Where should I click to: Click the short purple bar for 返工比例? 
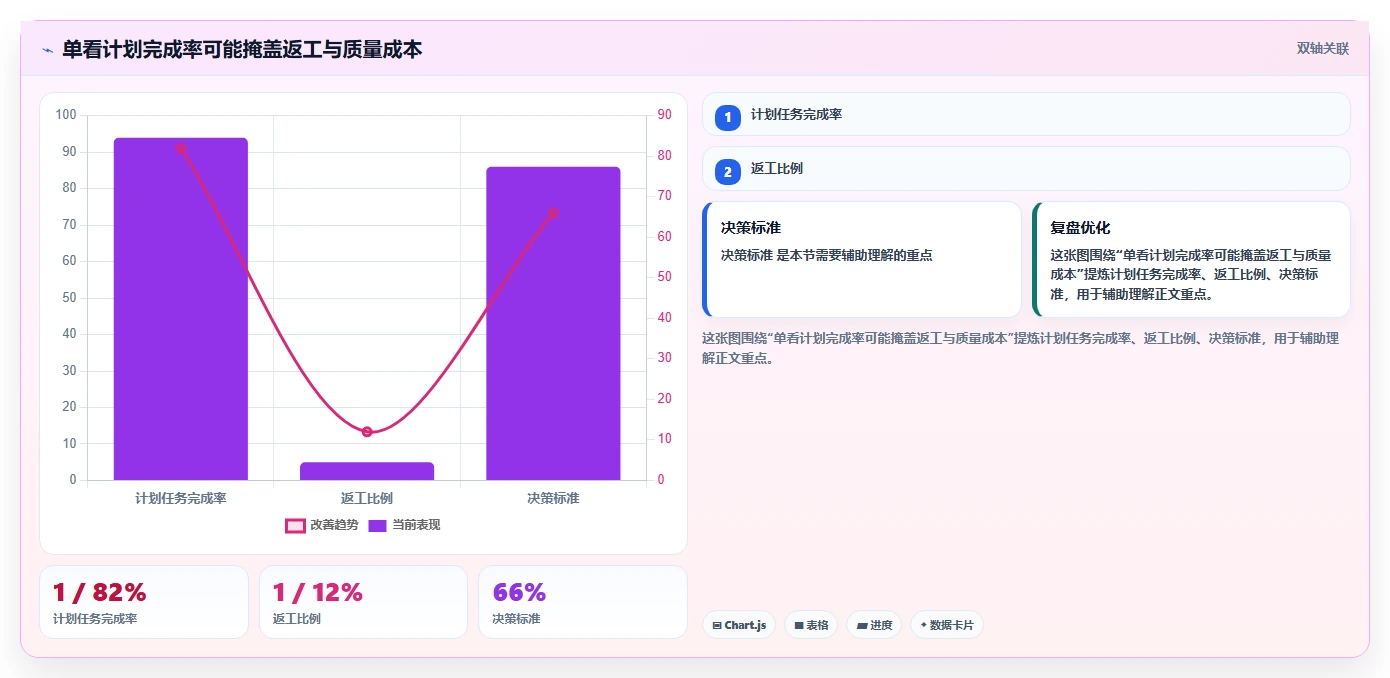coord(367,471)
